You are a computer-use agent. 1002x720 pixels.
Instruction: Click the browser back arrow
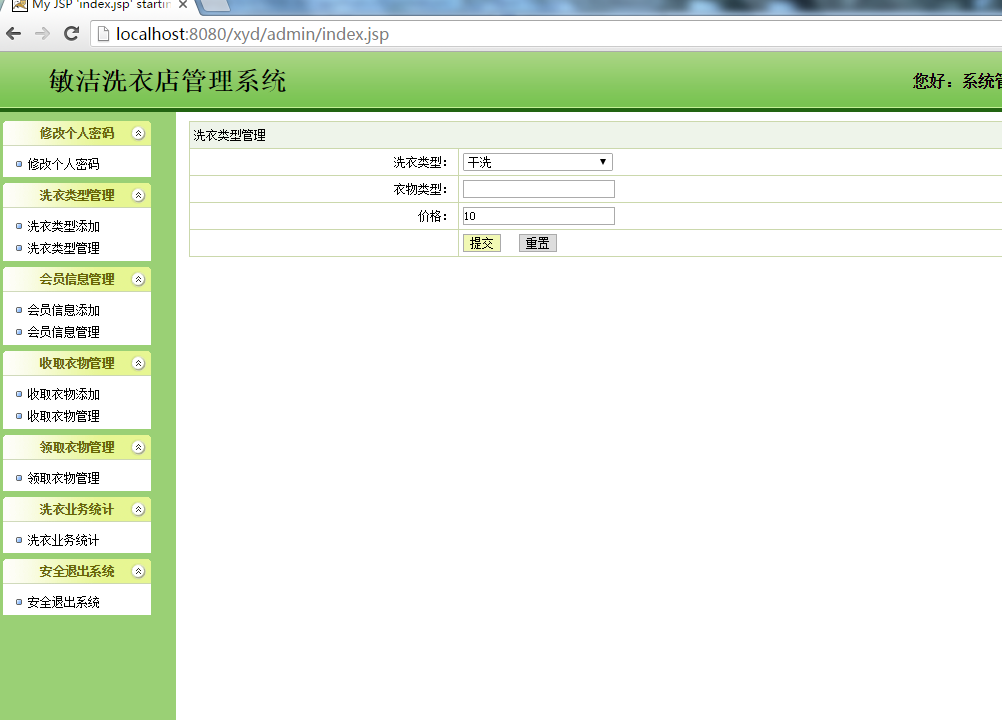pos(13,34)
